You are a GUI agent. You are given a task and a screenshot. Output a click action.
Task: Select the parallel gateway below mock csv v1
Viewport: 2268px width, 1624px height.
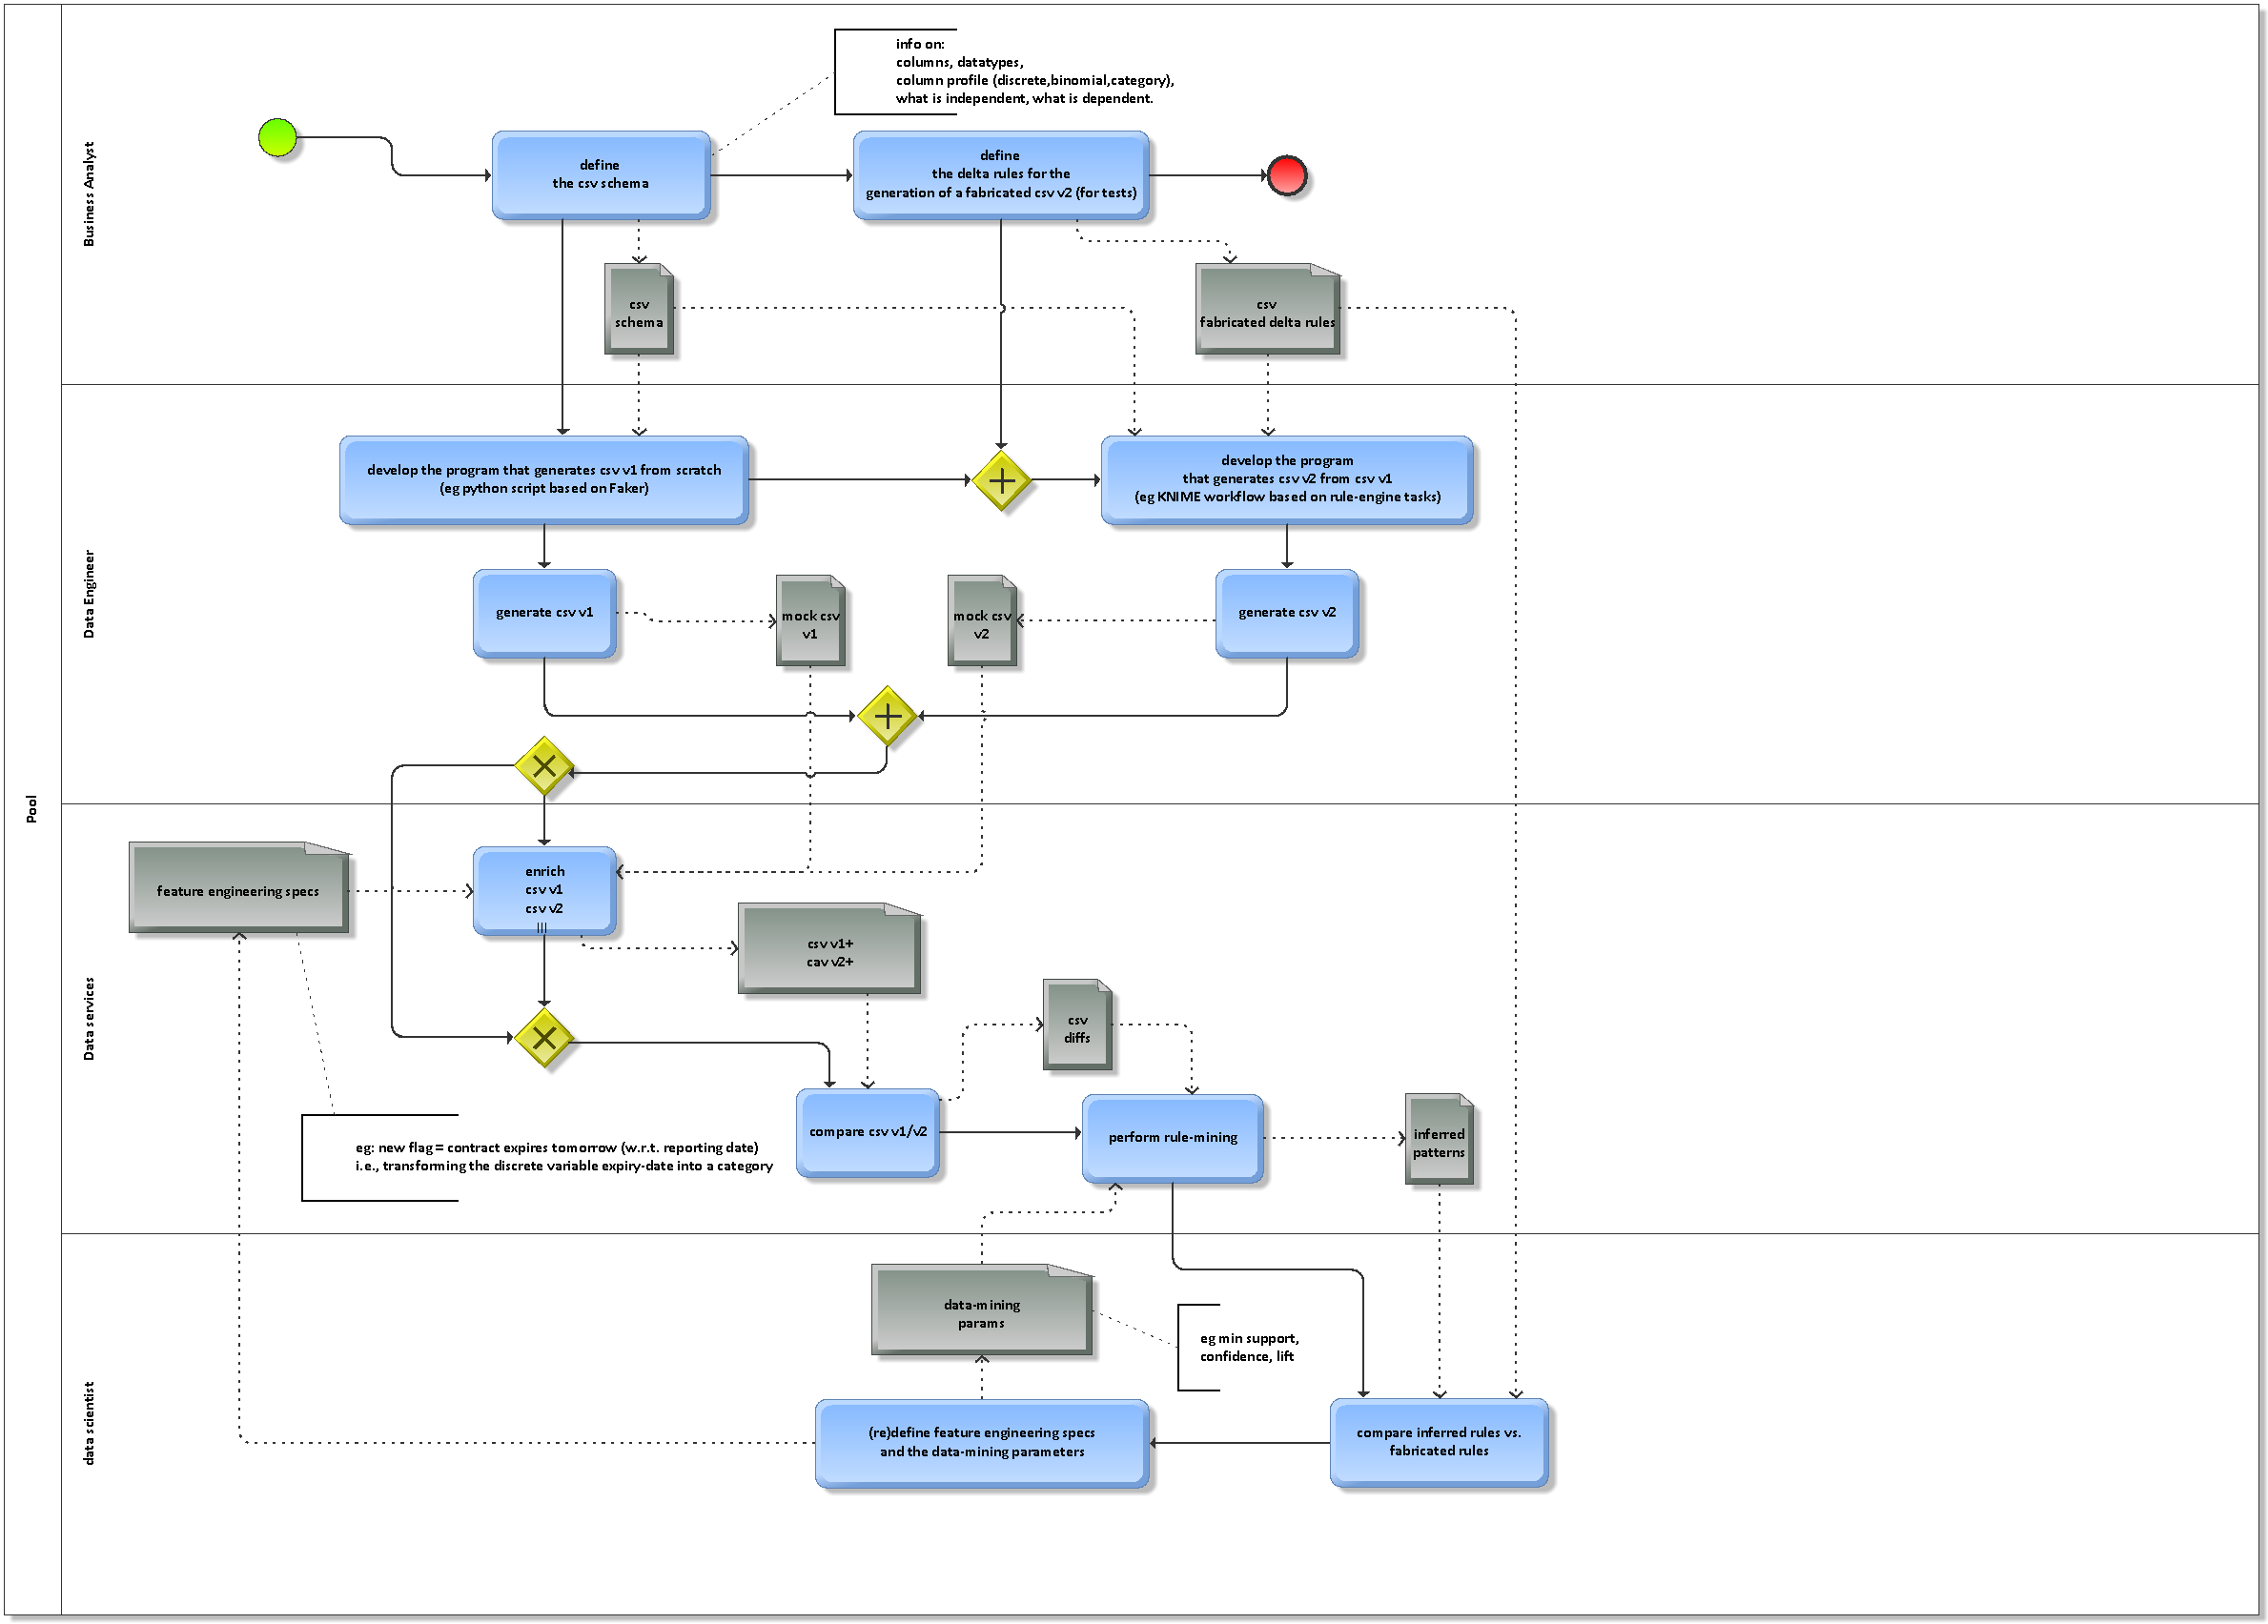pos(886,714)
